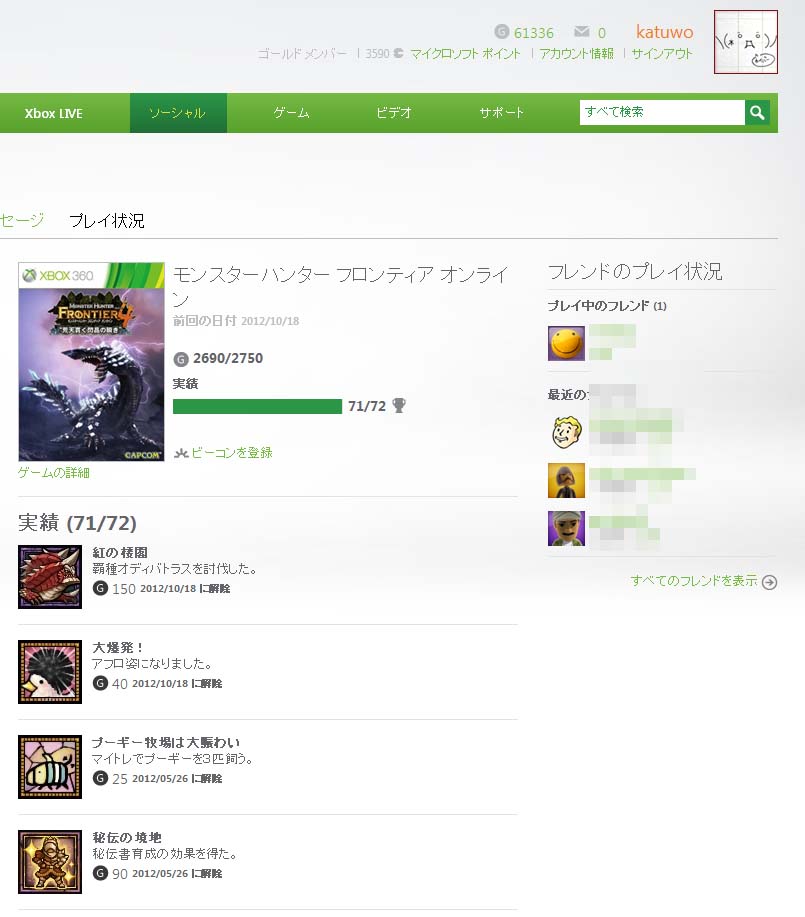
Task: Click the モンスターハンター フロンティア オンライン title
Action: click(341, 286)
